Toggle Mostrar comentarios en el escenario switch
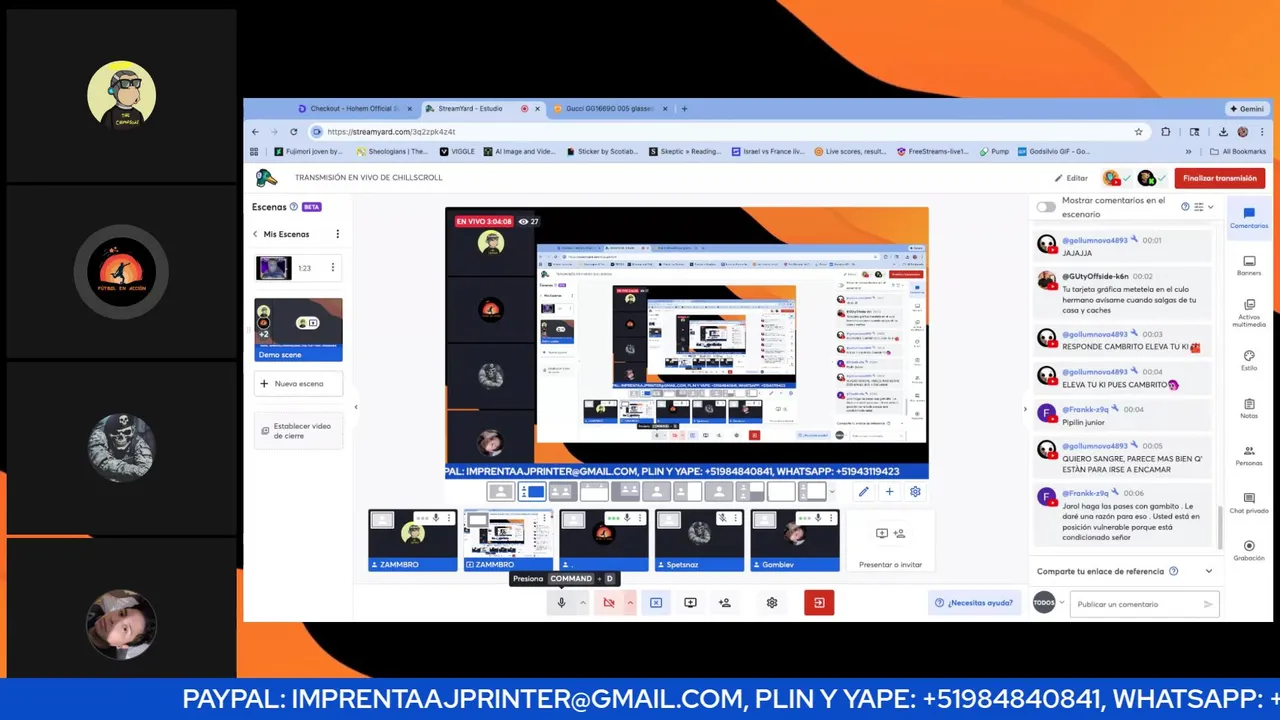1280x720 pixels. point(1046,207)
